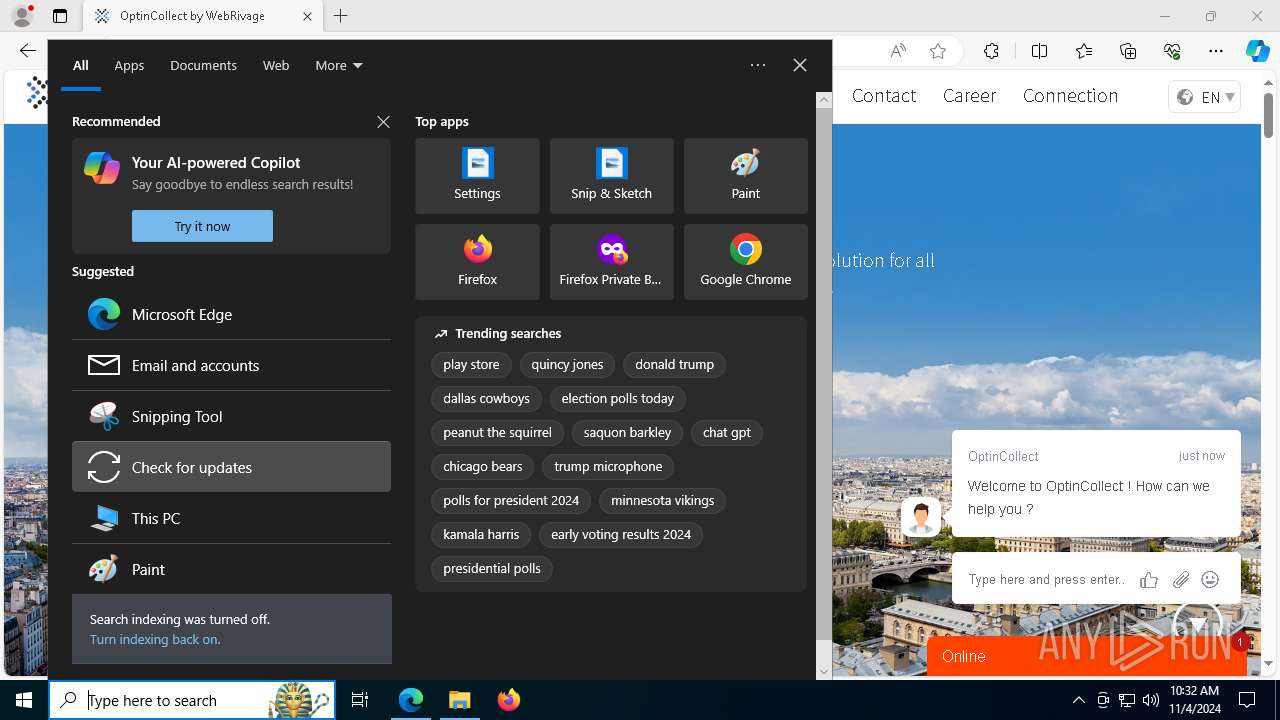Open This PC suggestion
This screenshot has width=1280, height=720.
coord(231,518)
